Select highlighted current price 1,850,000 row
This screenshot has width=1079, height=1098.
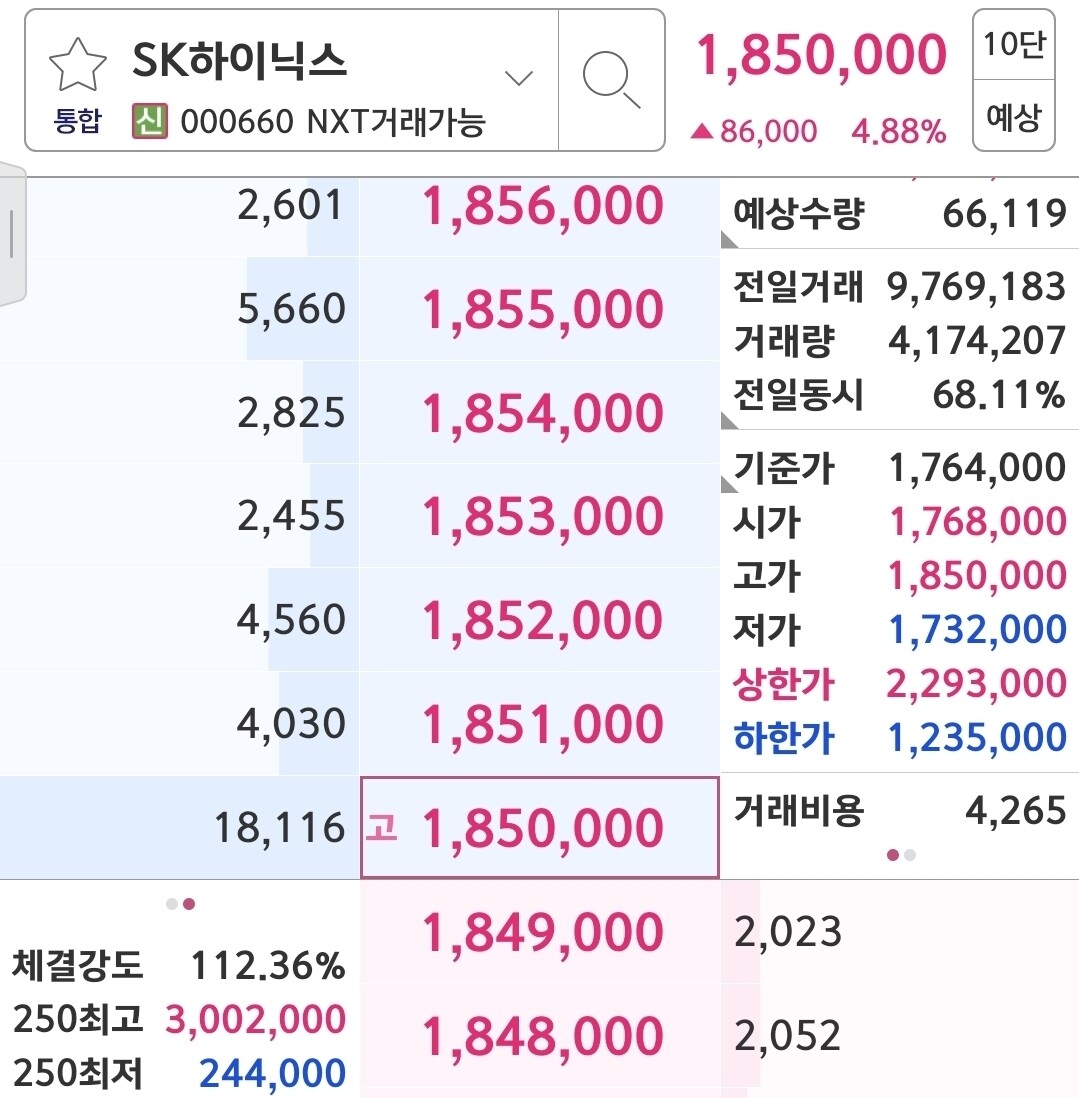(540, 828)
